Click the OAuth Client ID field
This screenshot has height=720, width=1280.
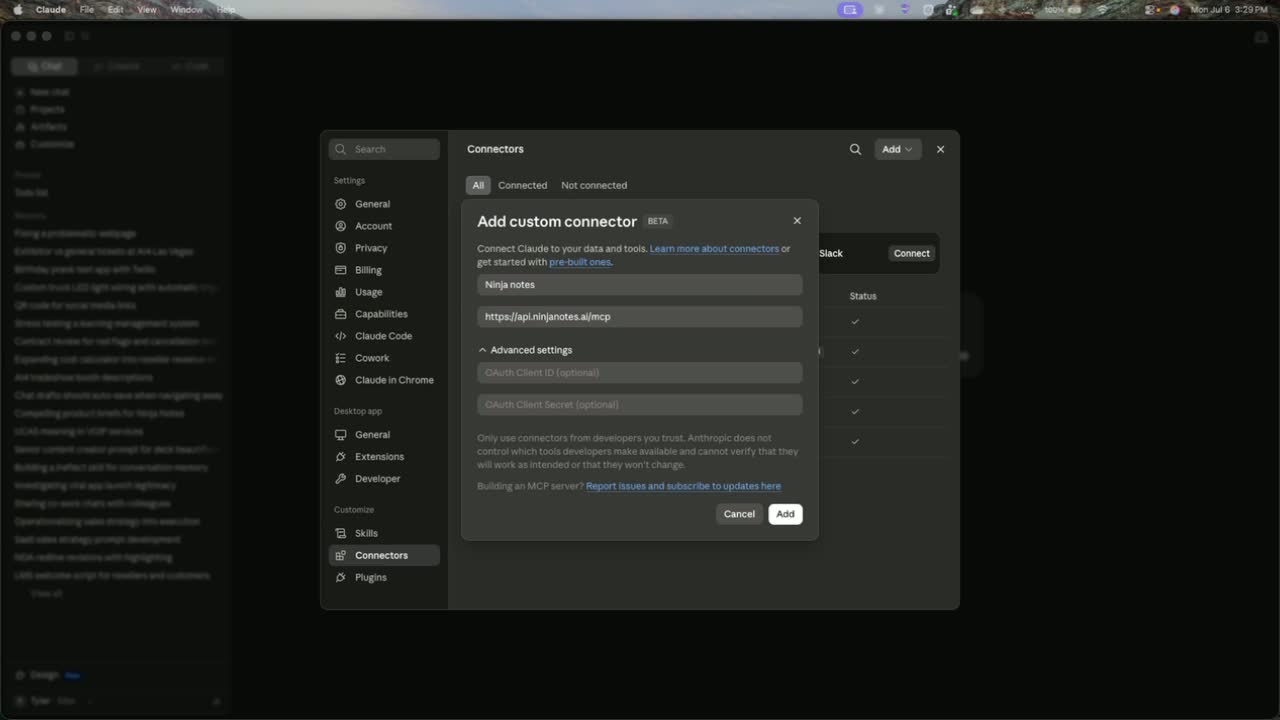tap(640, 373)
